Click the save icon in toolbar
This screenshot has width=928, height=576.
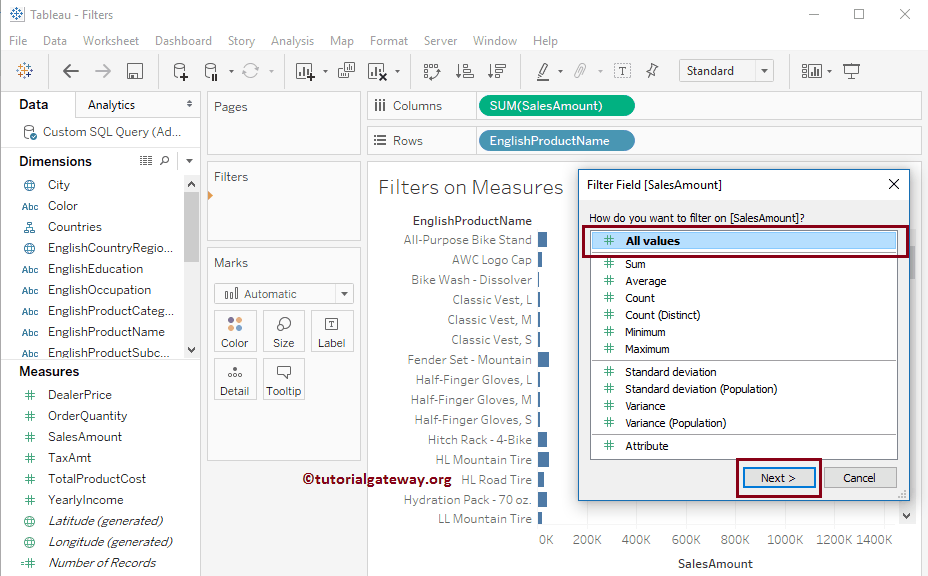pyautogui.click(x=135, y=71)
